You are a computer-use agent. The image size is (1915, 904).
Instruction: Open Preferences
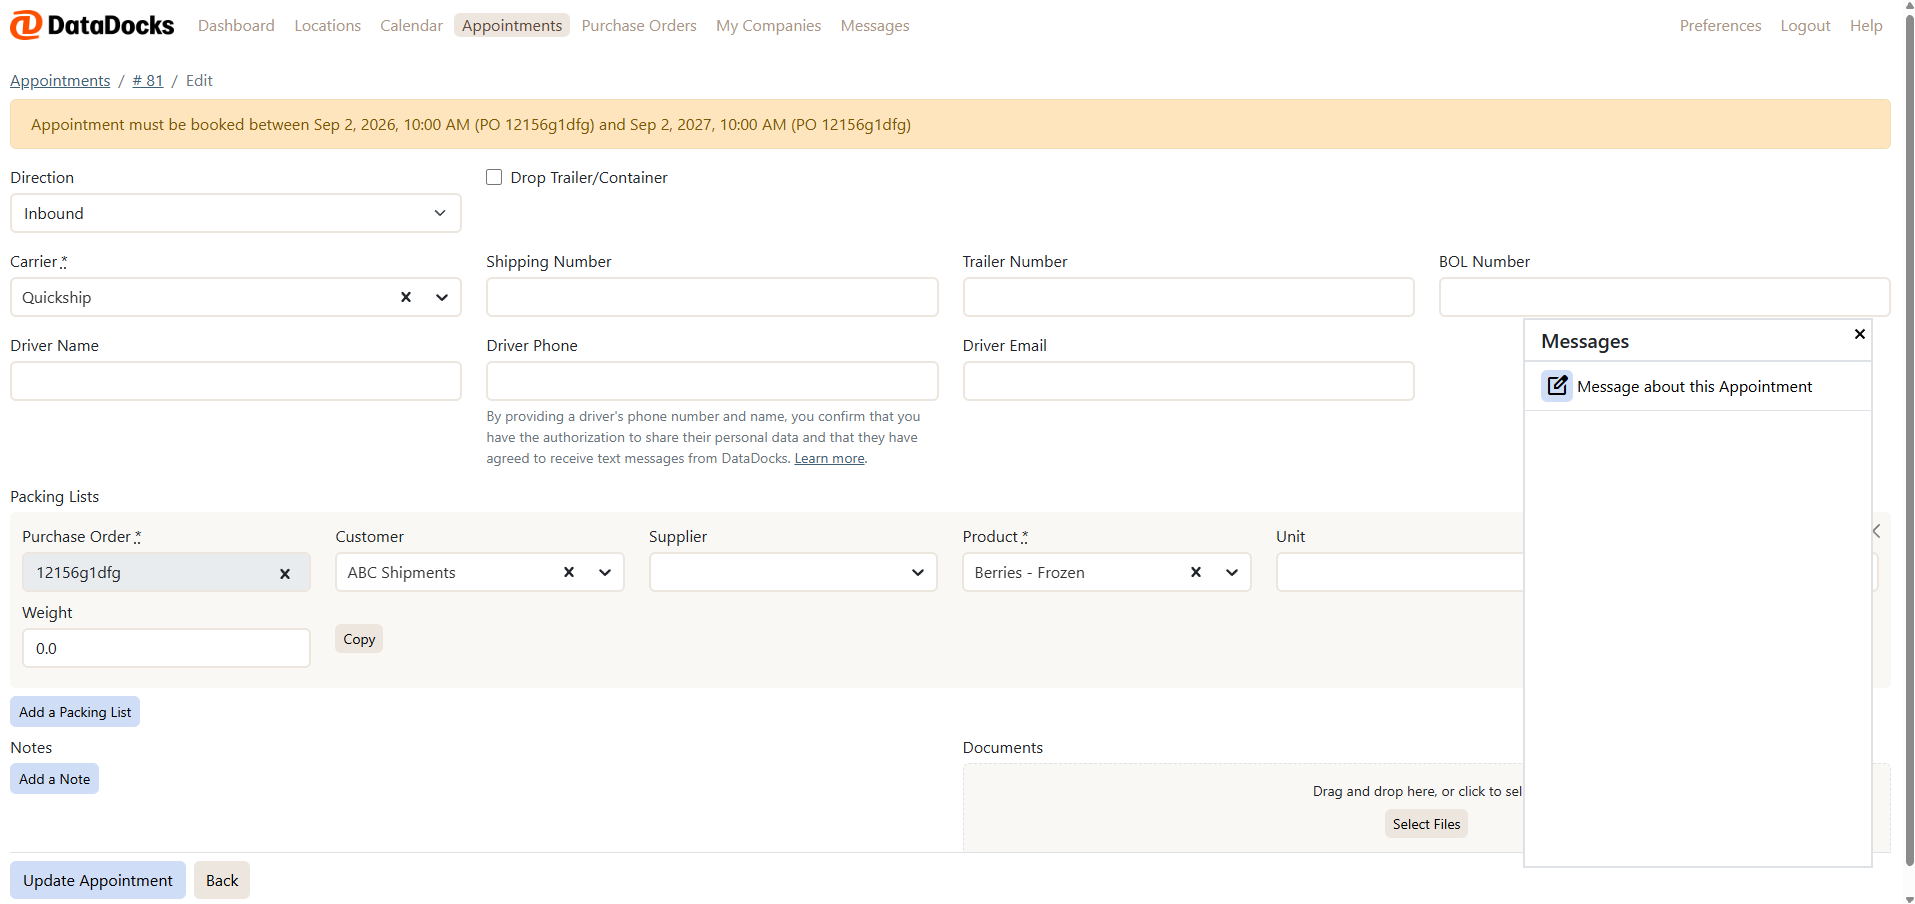1720,25
